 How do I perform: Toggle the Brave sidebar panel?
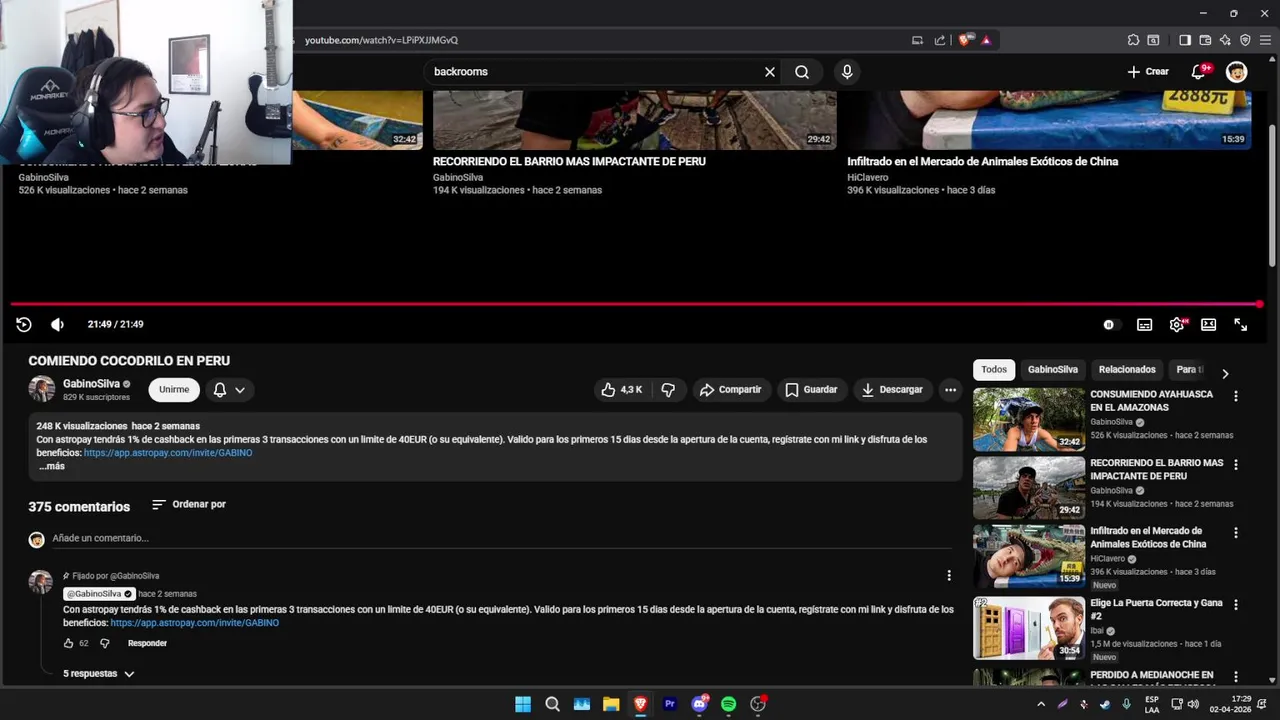click(1185, 40)
